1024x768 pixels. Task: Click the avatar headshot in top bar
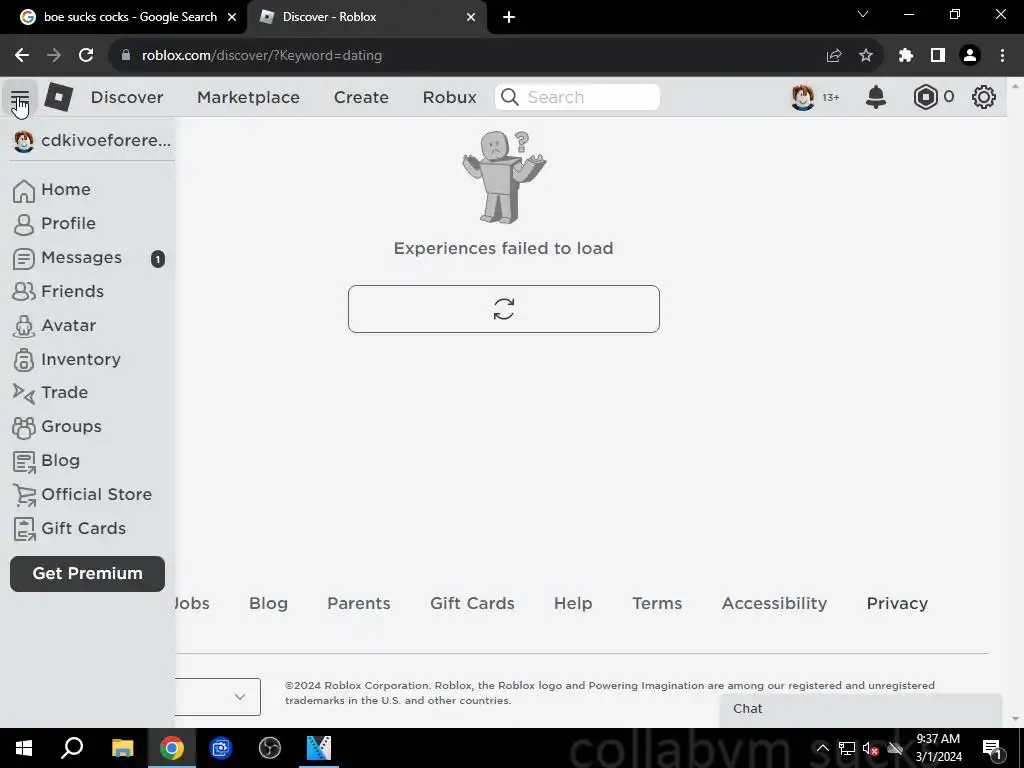pyautogui.click(x=803, y=97)
